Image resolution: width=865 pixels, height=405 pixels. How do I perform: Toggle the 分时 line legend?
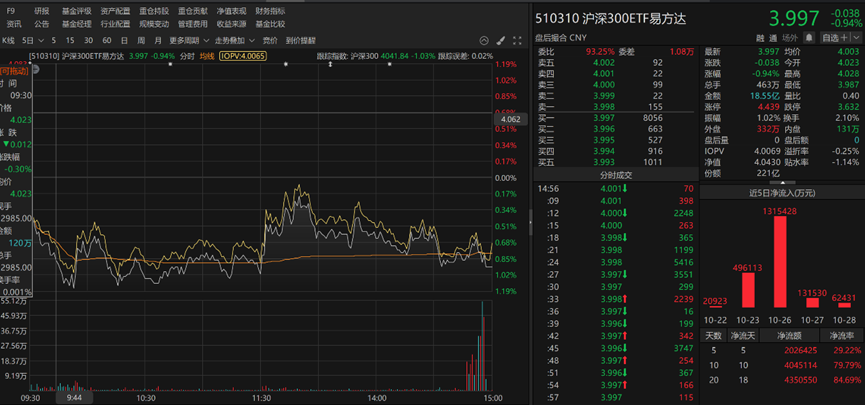click(x=188, y=56)
